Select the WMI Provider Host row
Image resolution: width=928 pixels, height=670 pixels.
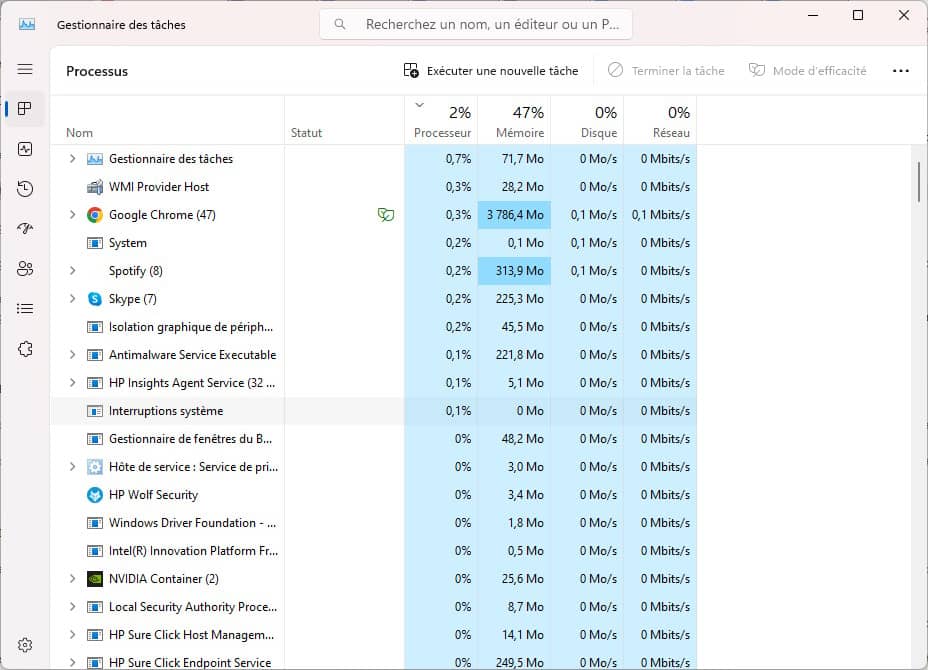(373, 187)
